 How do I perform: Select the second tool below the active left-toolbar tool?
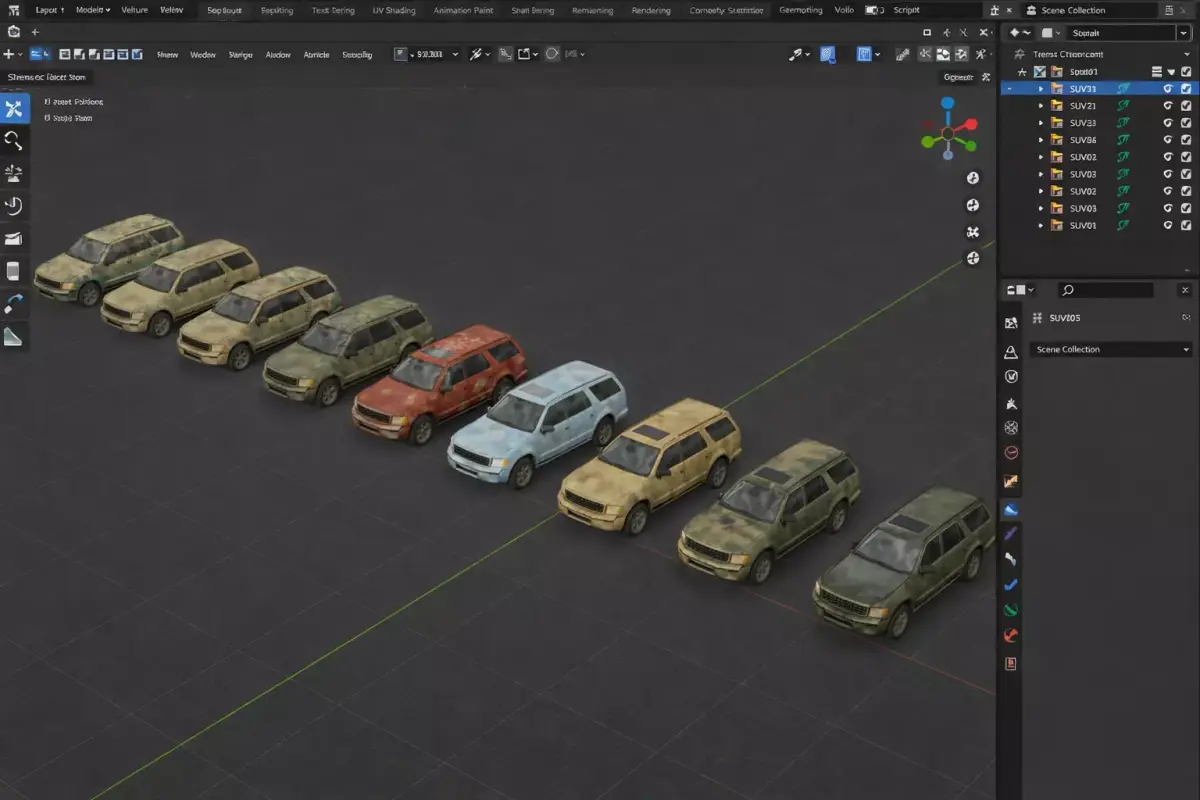14,173
